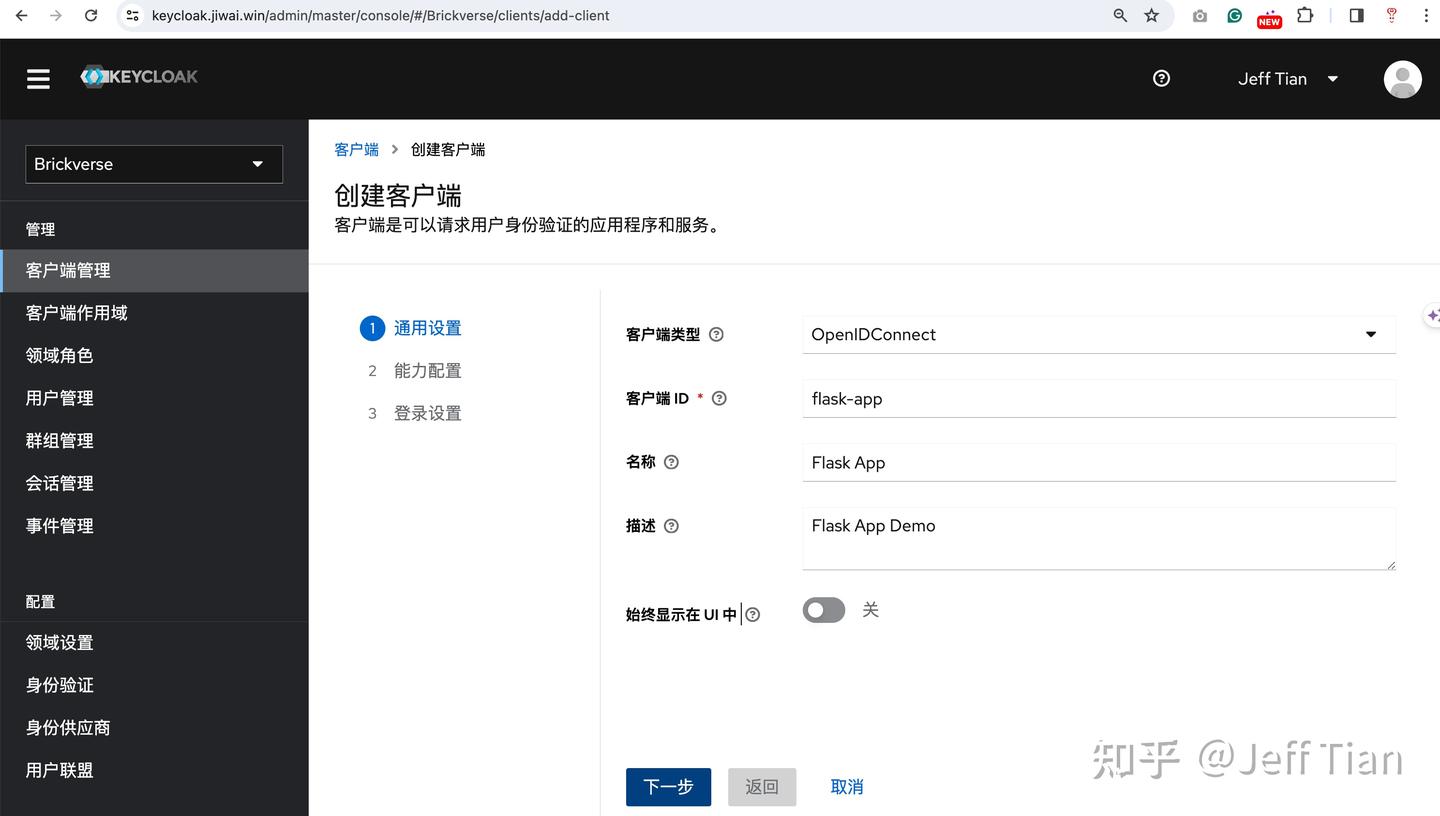Click inside the 客户端 ID input field
1440x816 pixels.
point(1098,398)
